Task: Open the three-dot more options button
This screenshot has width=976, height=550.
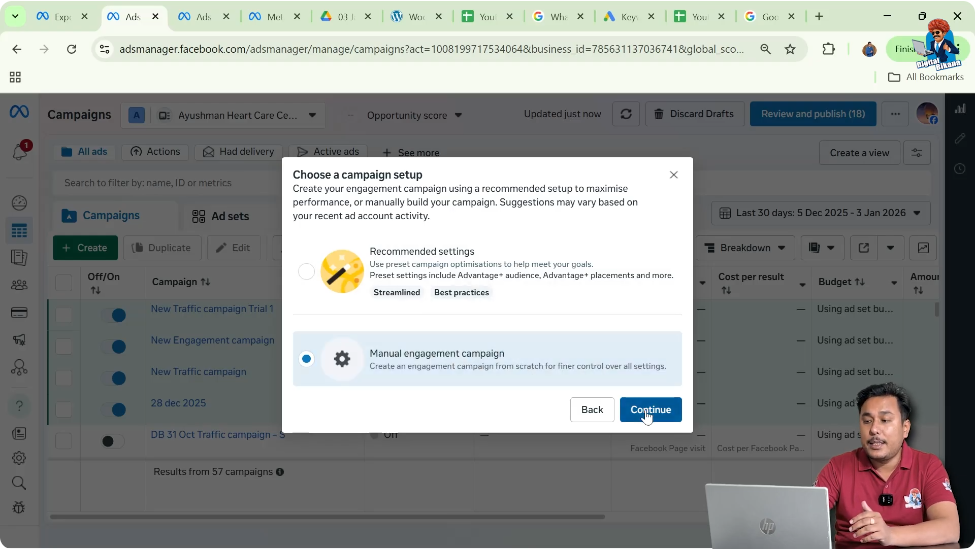Action: pyautogui.click(x=895, y=114)
